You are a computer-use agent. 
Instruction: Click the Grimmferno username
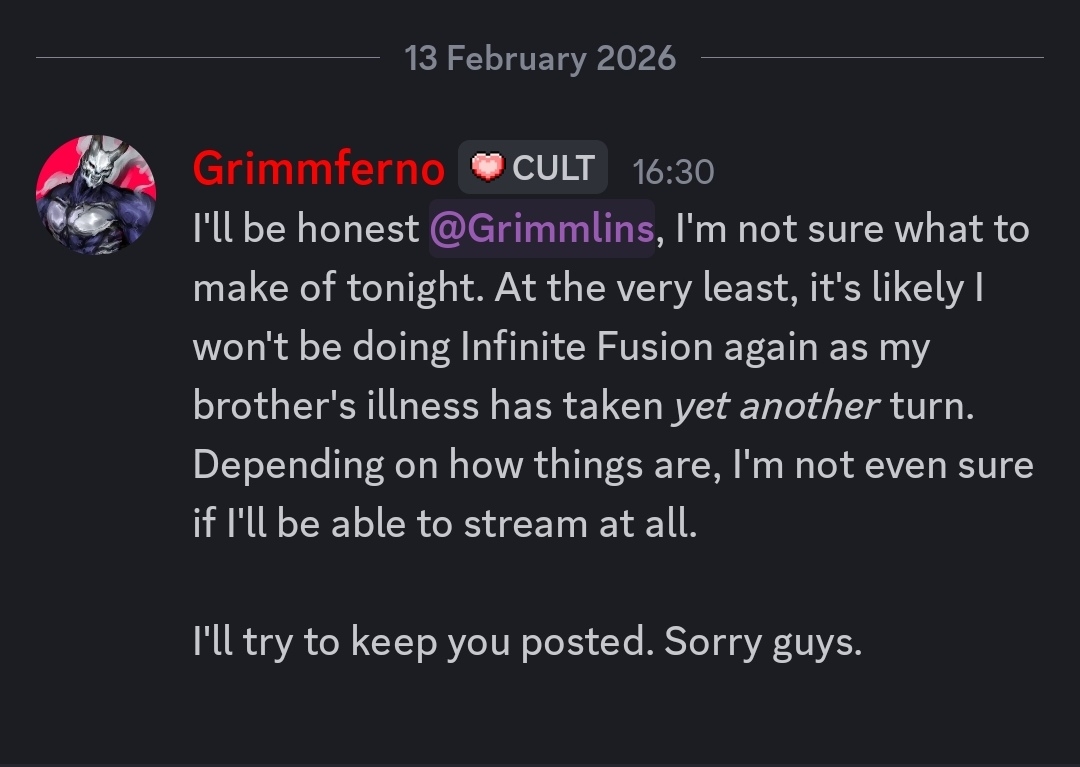tap(318, 169)
